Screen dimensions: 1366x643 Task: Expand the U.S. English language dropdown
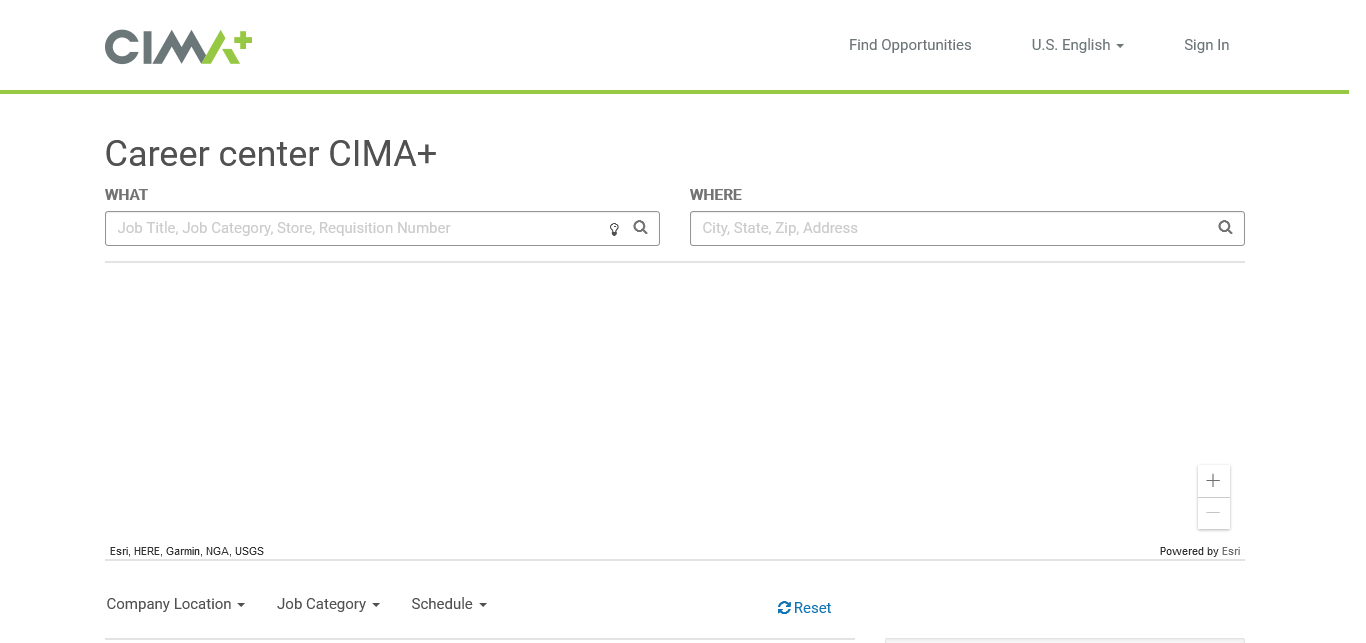click(x=1077, y=45)
